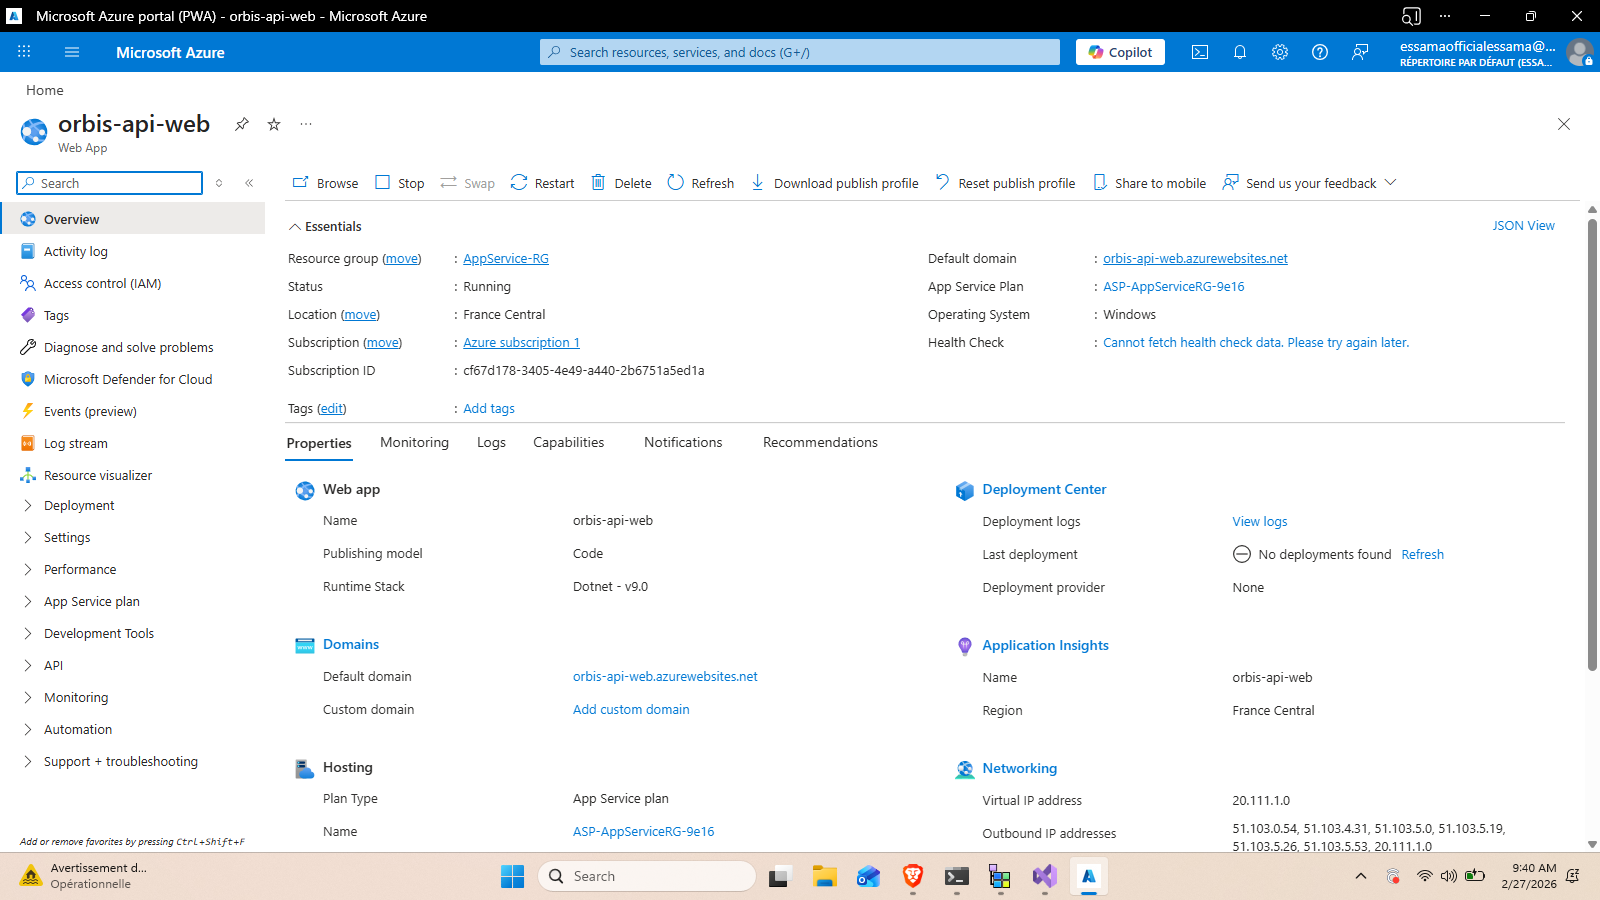Refresh the overview page
Viewport: 1600px width, 900px height.
point(701,183)
